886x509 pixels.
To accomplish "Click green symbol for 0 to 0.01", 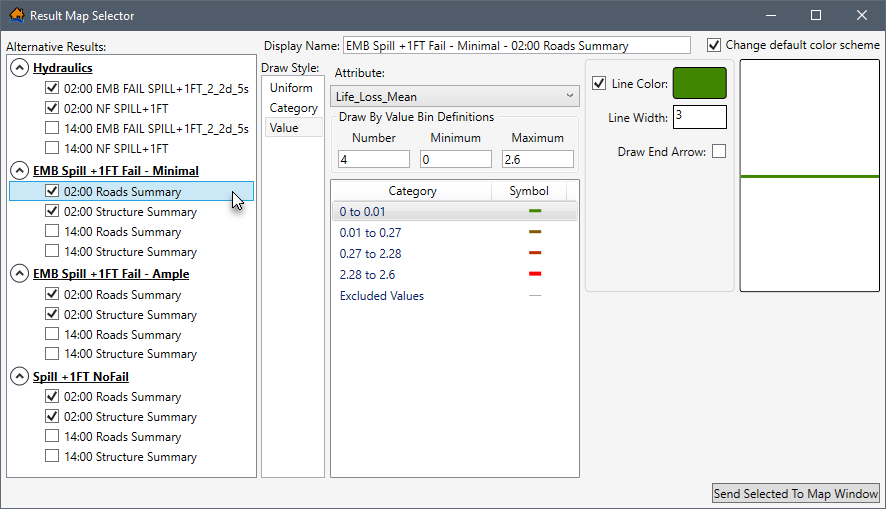I will pyautogui.click(x=535, y=211).
